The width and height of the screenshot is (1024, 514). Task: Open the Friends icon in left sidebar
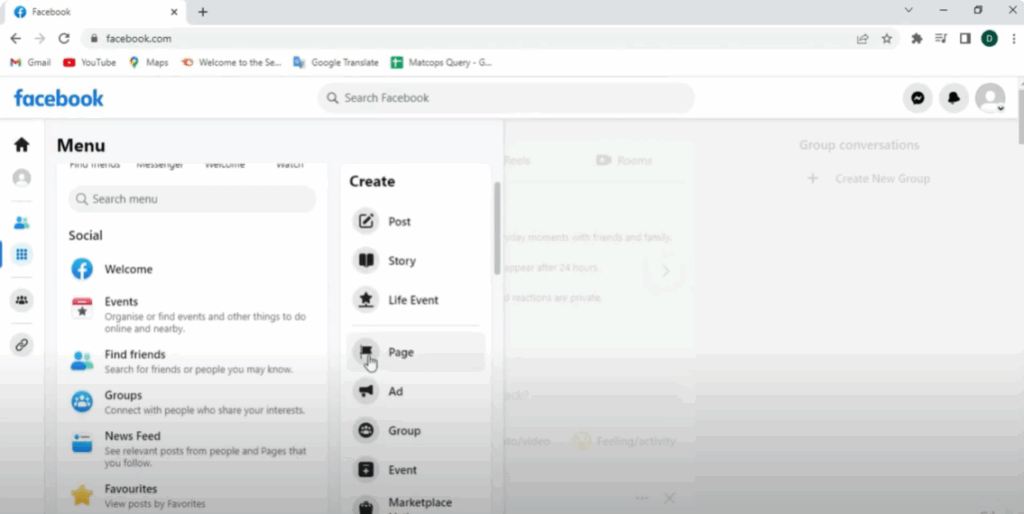pyautogui.click(x=22, y=223)
